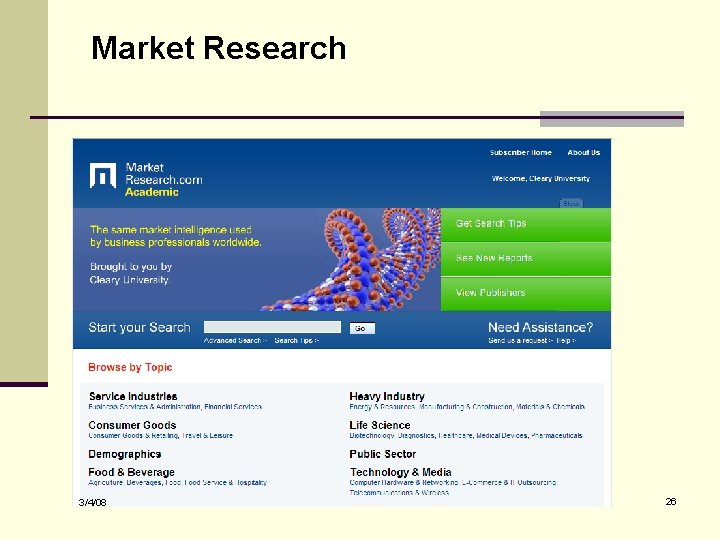Click the Market Research slide title
Viewport: 720px width, 540px height.
[219, 48]
